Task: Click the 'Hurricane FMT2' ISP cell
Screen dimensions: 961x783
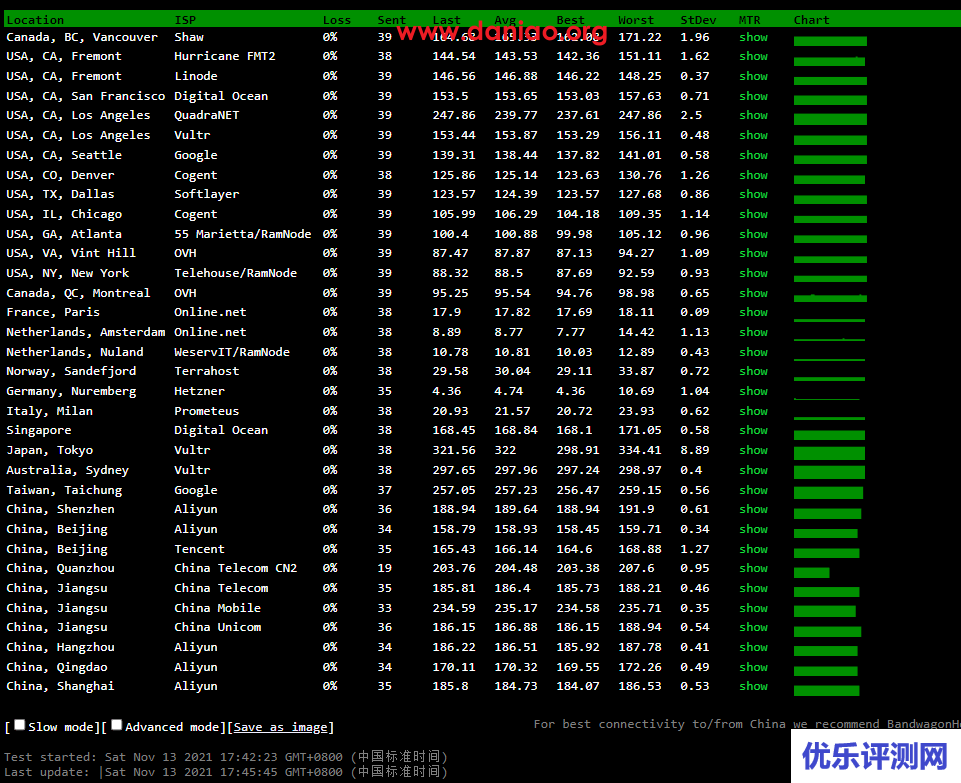Action: [225, 56]
